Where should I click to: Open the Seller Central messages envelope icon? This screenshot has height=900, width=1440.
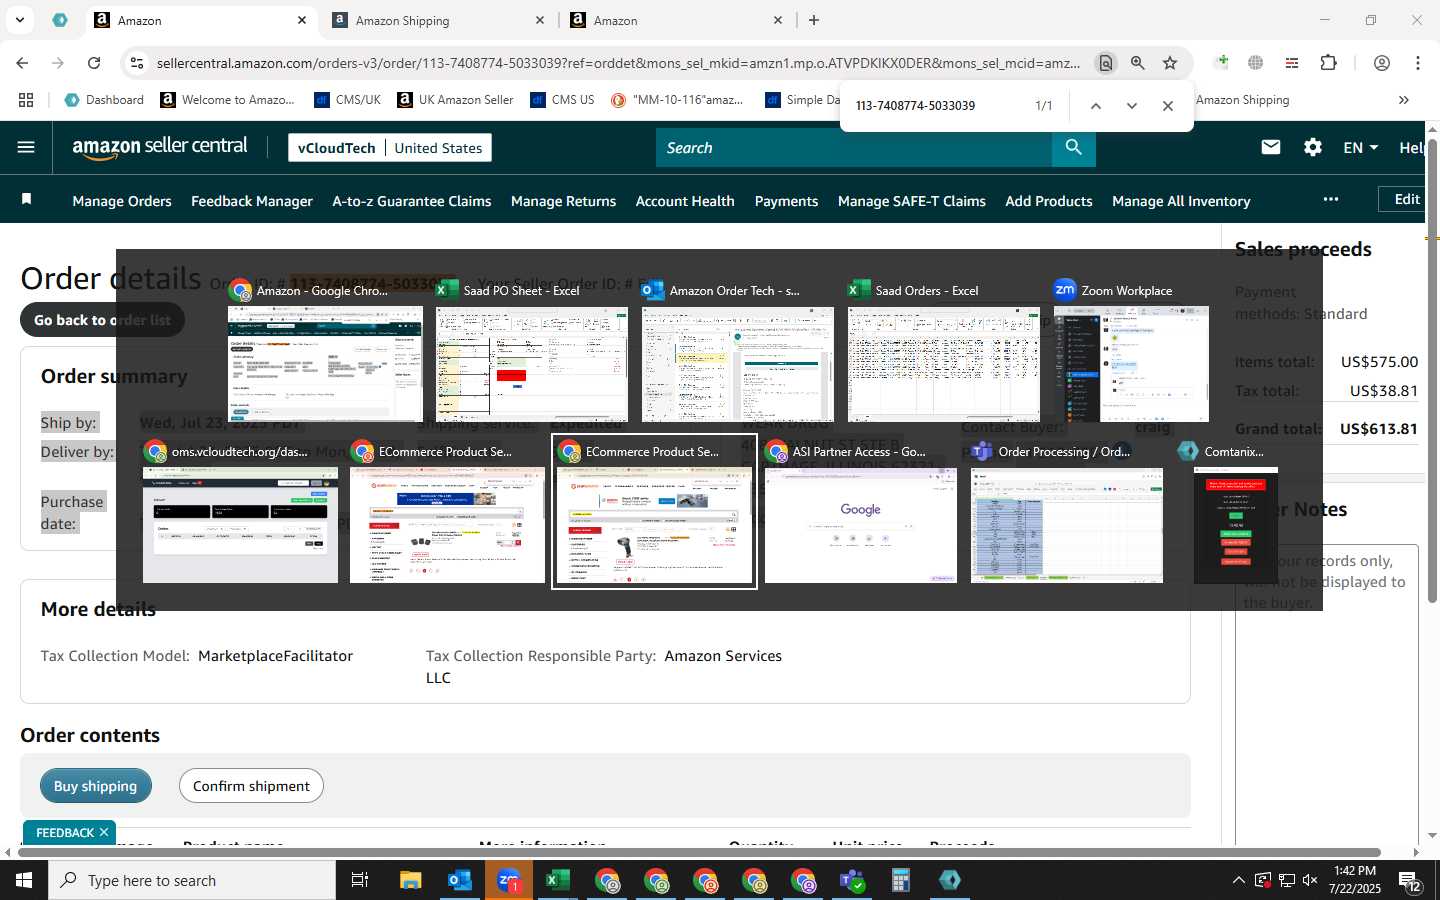[1271, 147]
